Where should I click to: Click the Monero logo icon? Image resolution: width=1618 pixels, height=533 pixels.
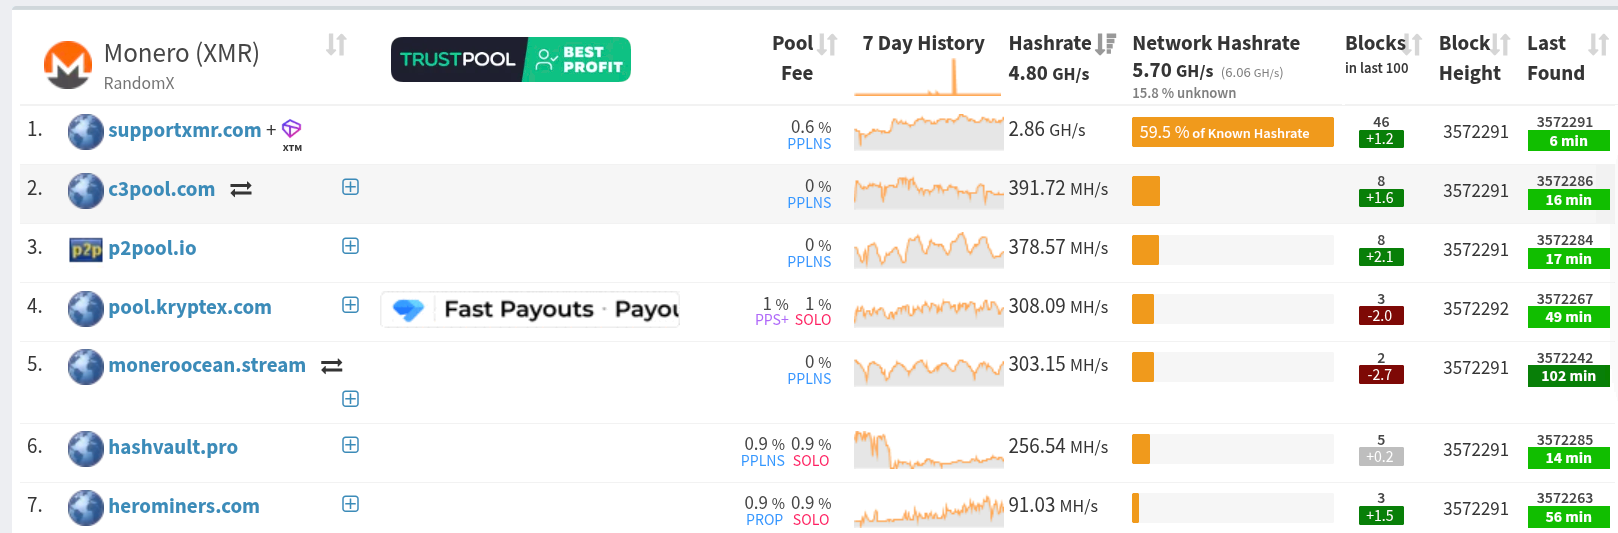click(67, 65)
